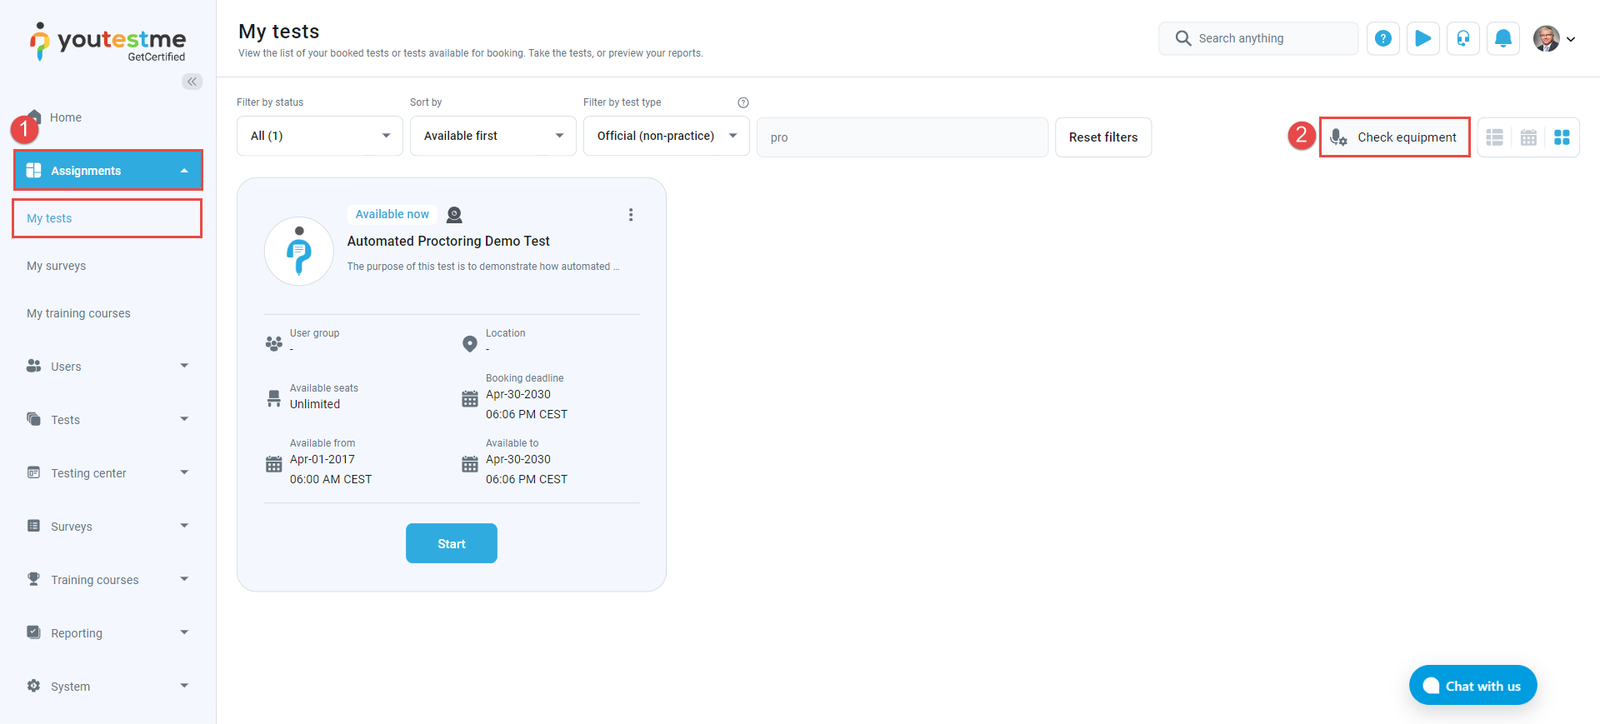1600x724 pixels.
Task: Open three-dot menu on test card
Action: 630,215
